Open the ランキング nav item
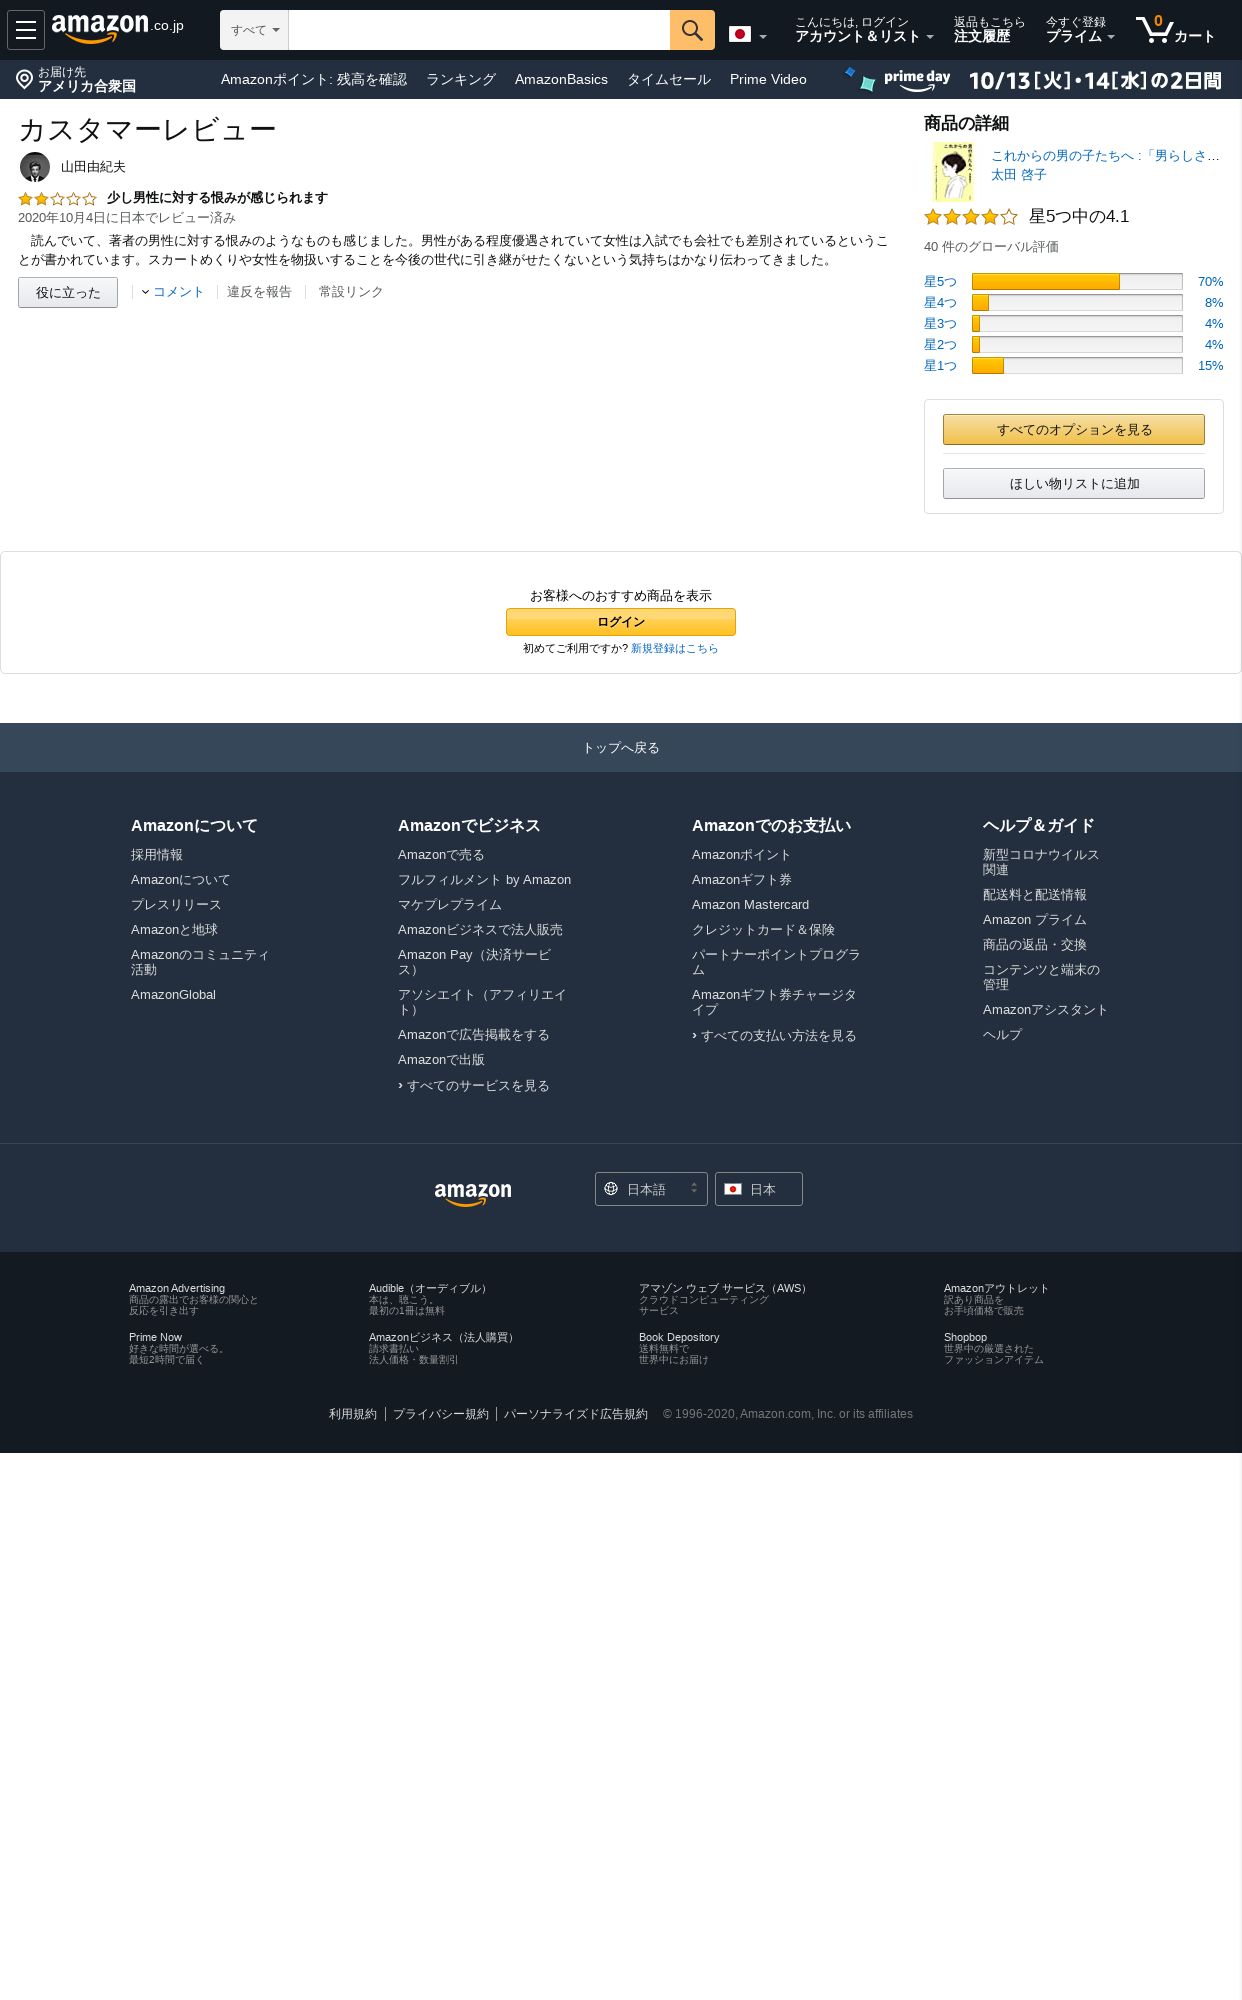This screenshot has height=2000, width=1242. 461,79
